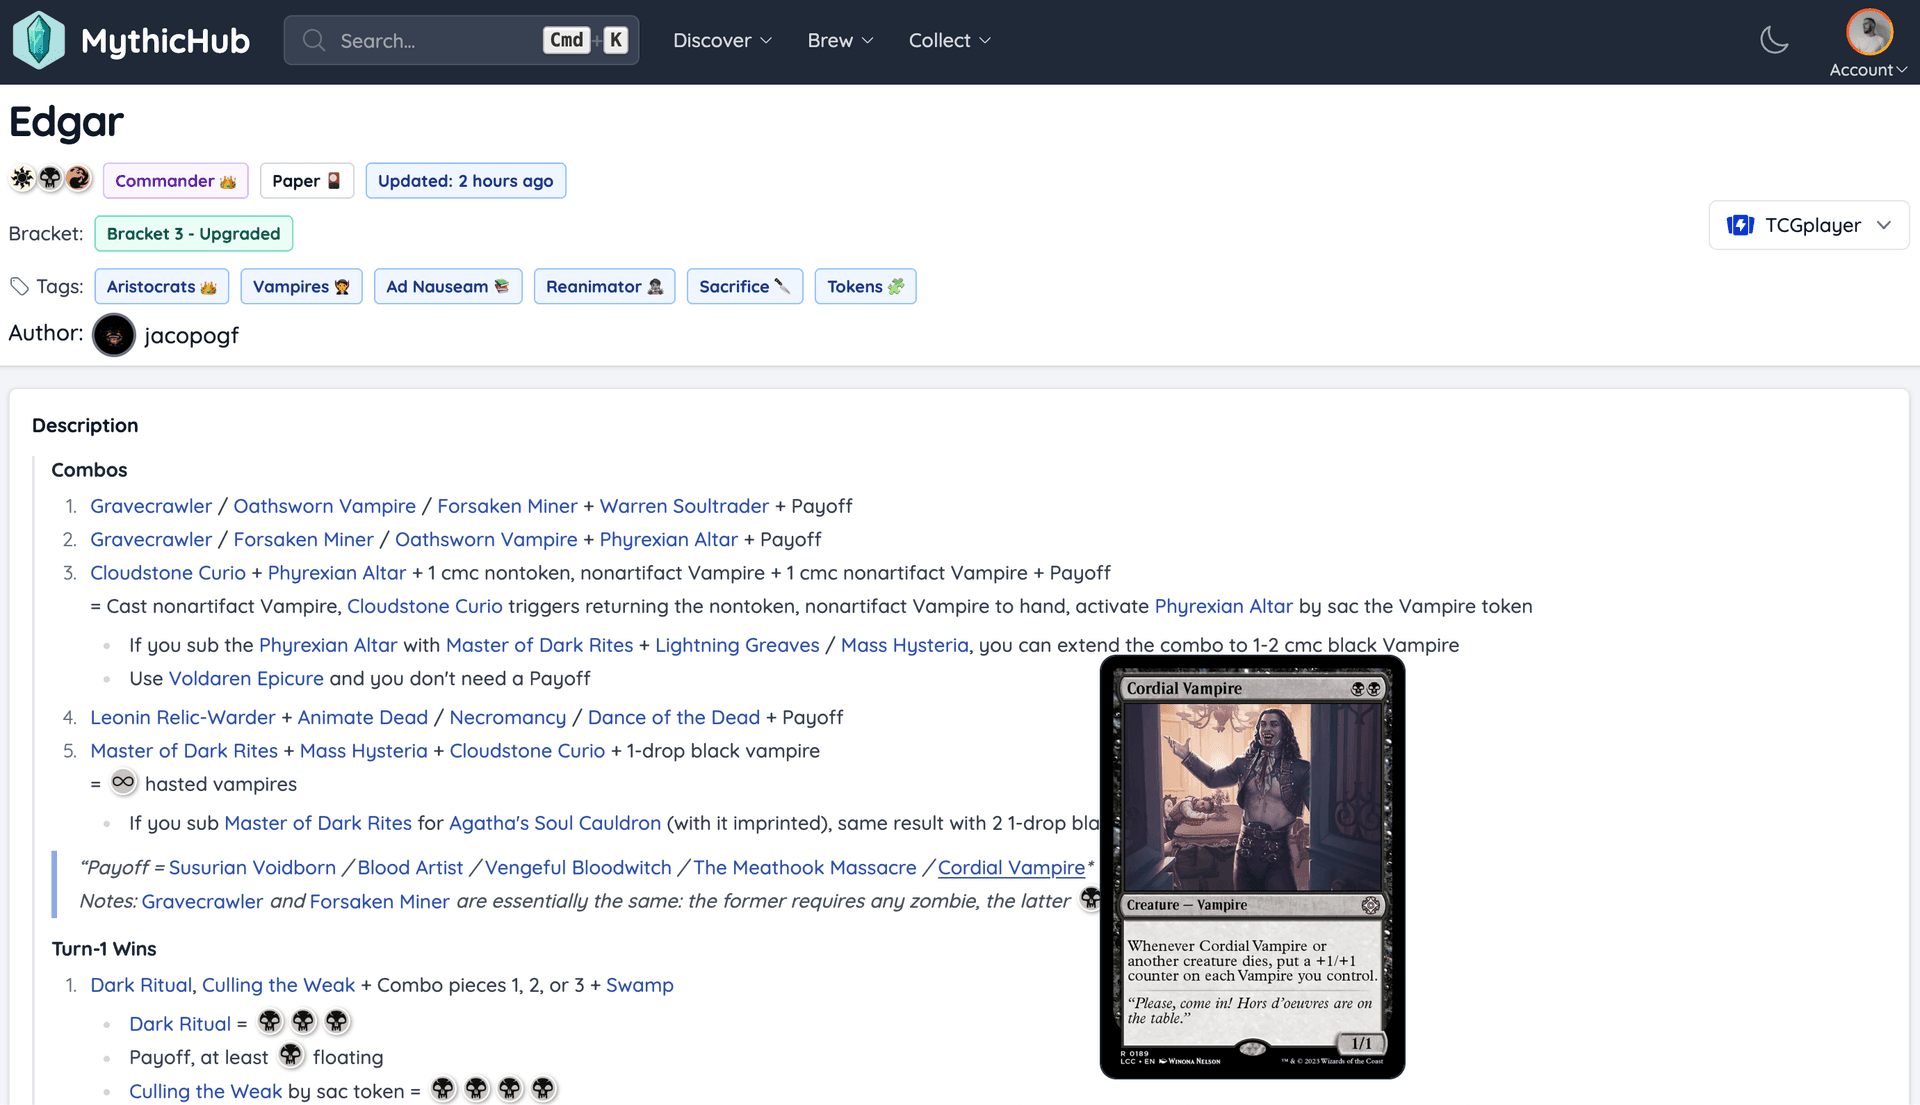Open the Voldaren Epicure card link
The width and height of the screenshot is (1920, 1105).
point(246,678)
